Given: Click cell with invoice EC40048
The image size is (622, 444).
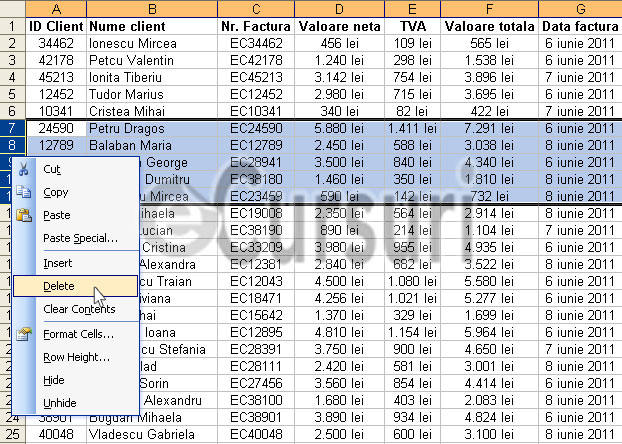Looking at the screenshot, I should coord(256,434).
